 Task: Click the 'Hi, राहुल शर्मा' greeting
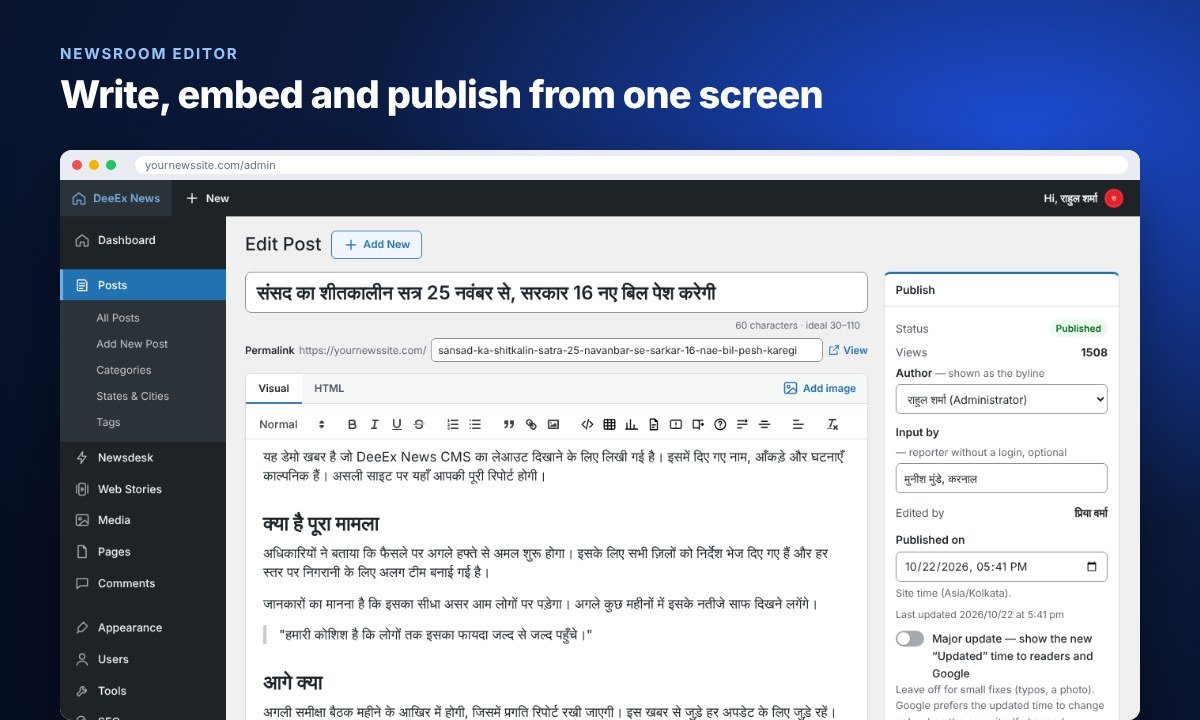tap(1070, 198)
